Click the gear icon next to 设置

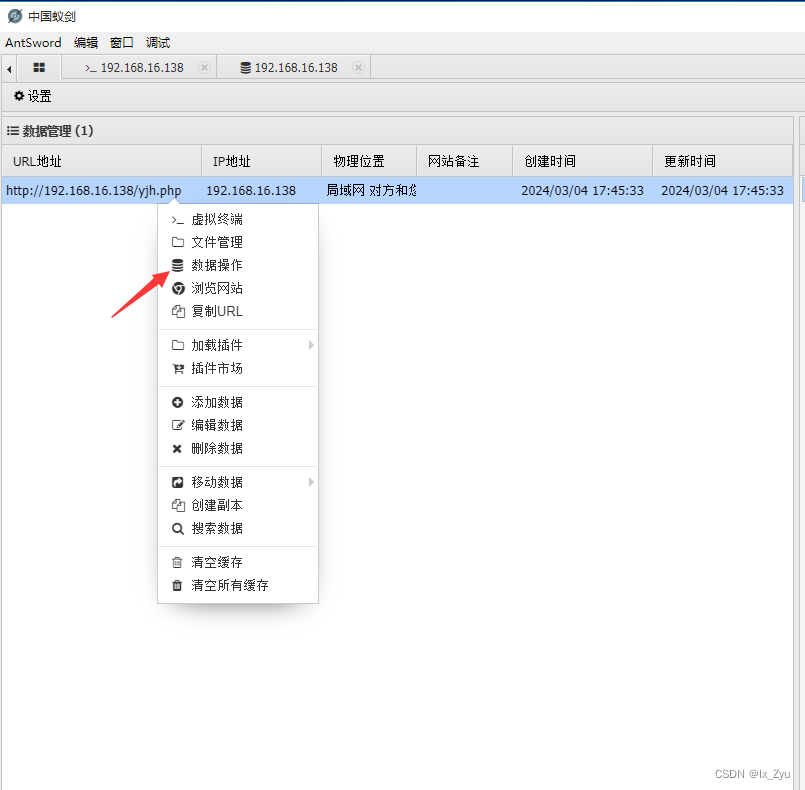point(19,96)
